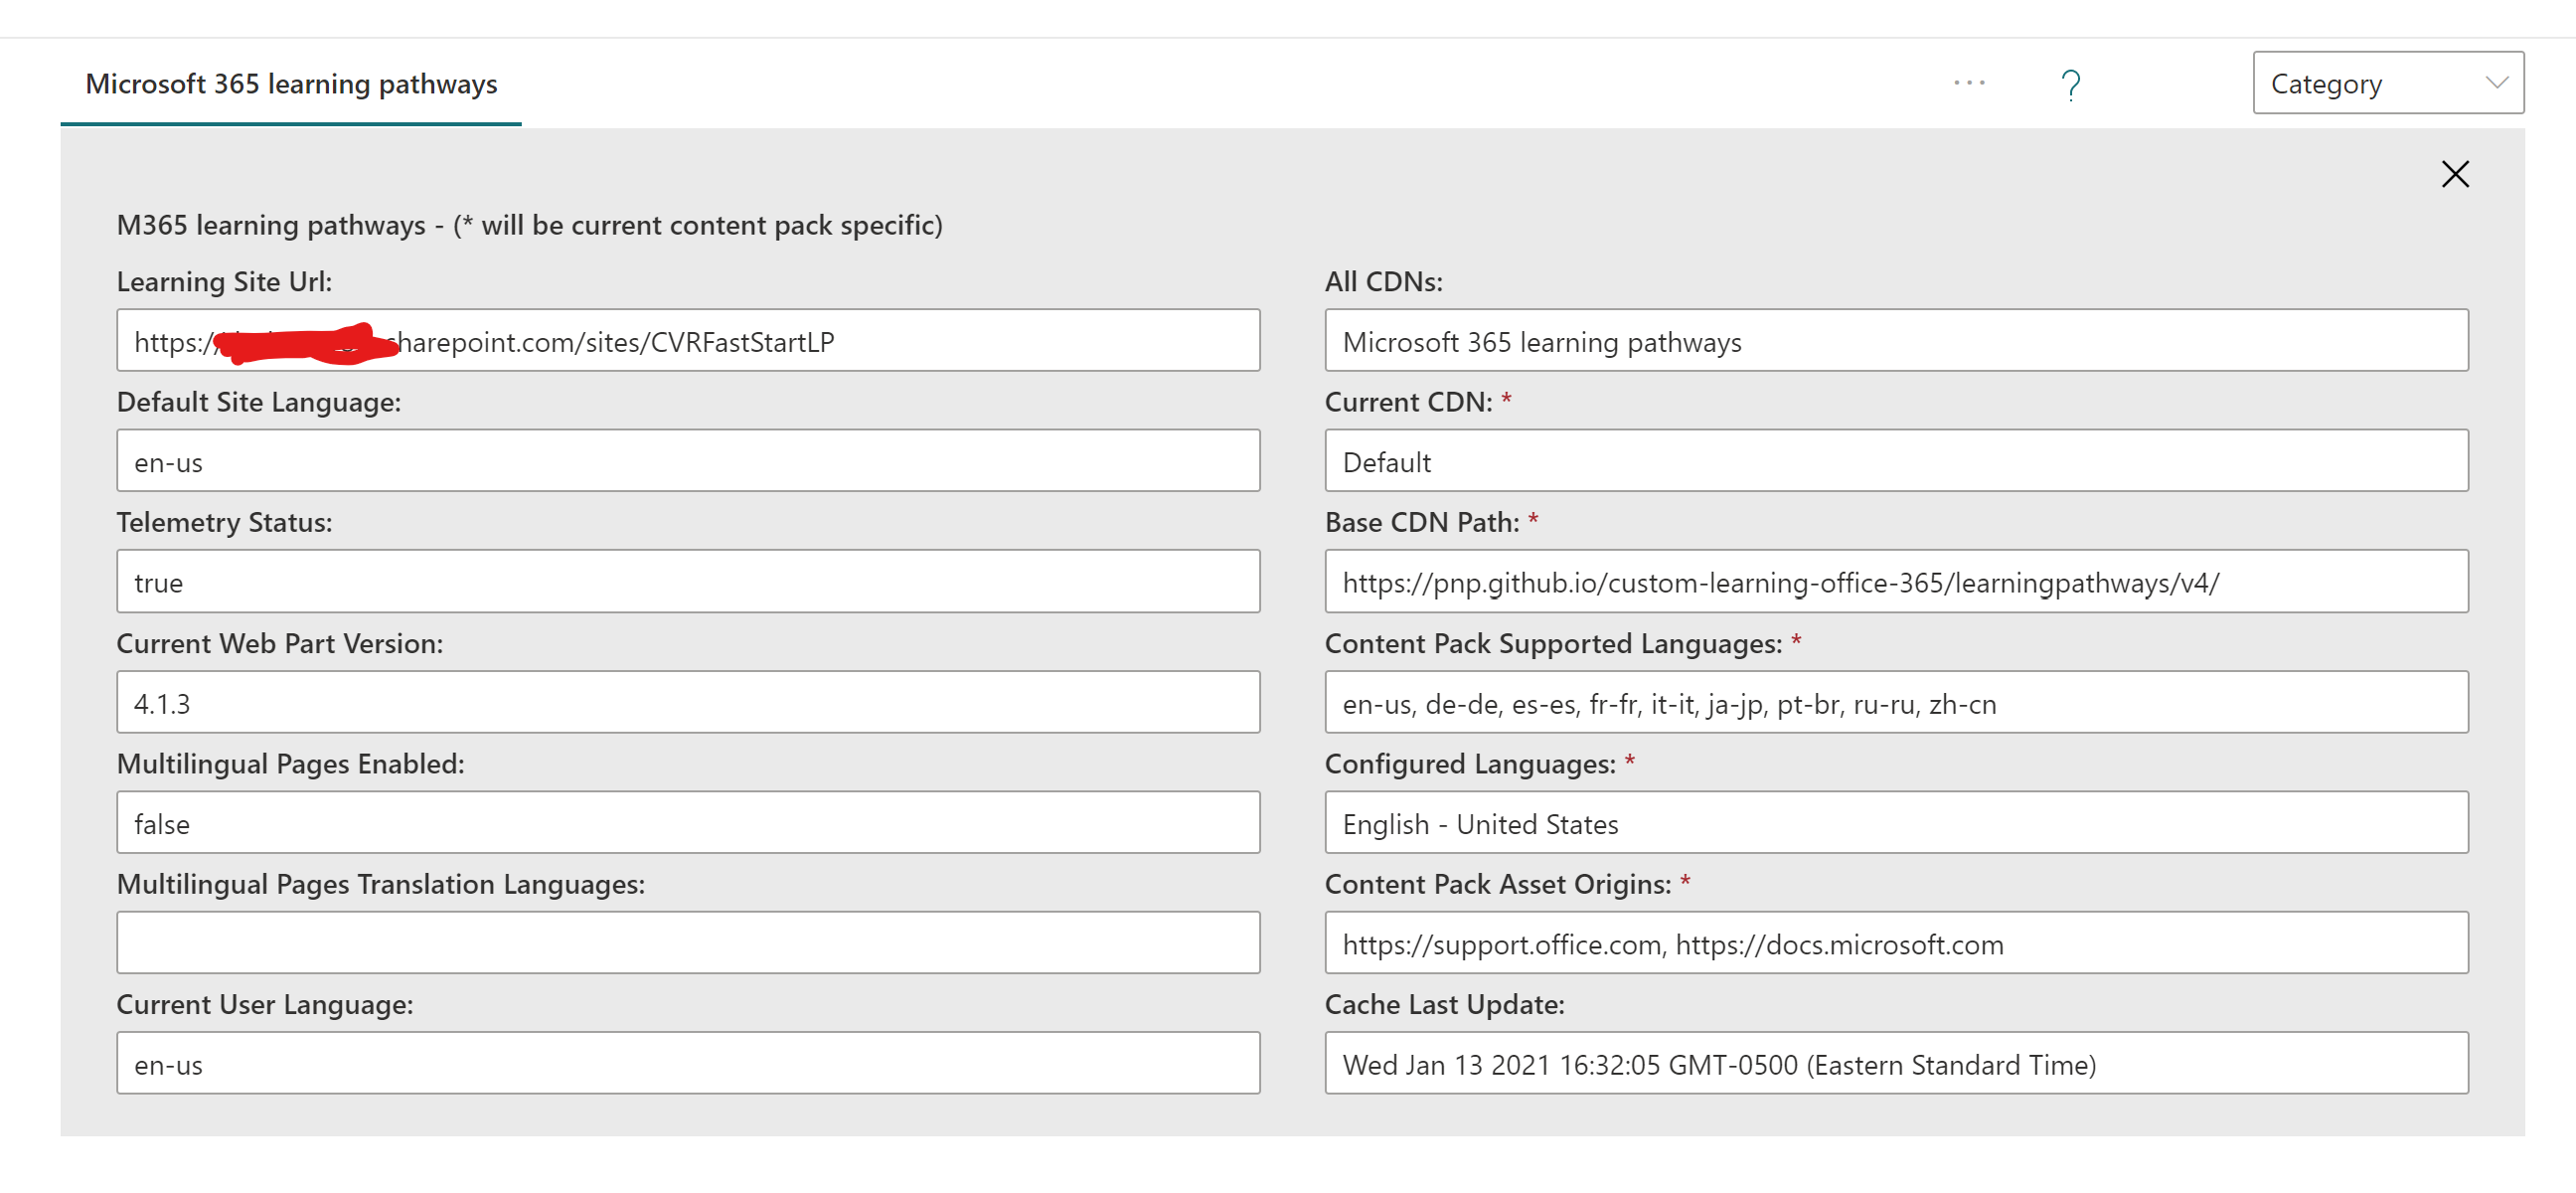
Task: Select the Current CDN field showing Default
Action: tap(1897, 461)
